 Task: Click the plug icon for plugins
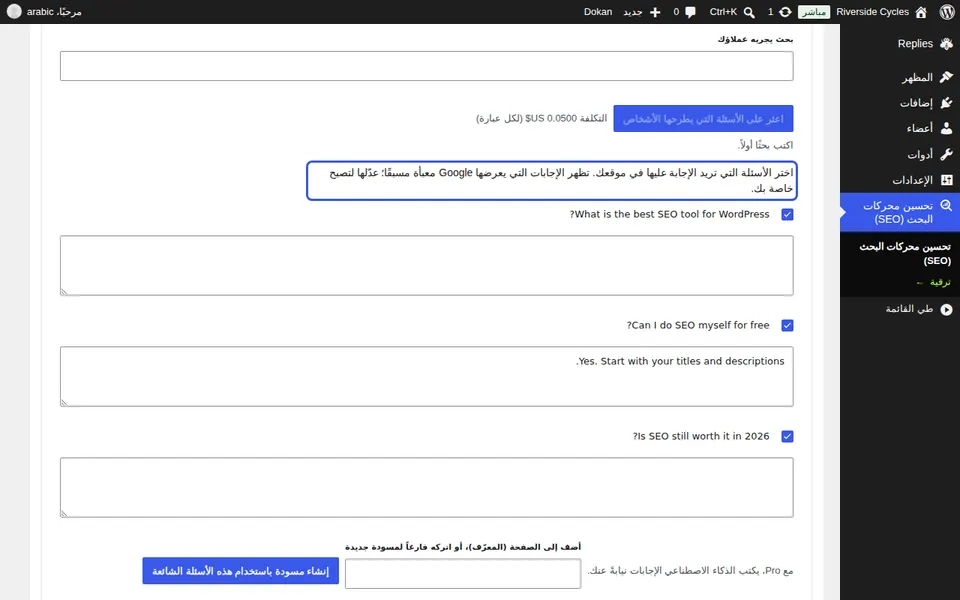pyautogui.click(x=947, y=102)
